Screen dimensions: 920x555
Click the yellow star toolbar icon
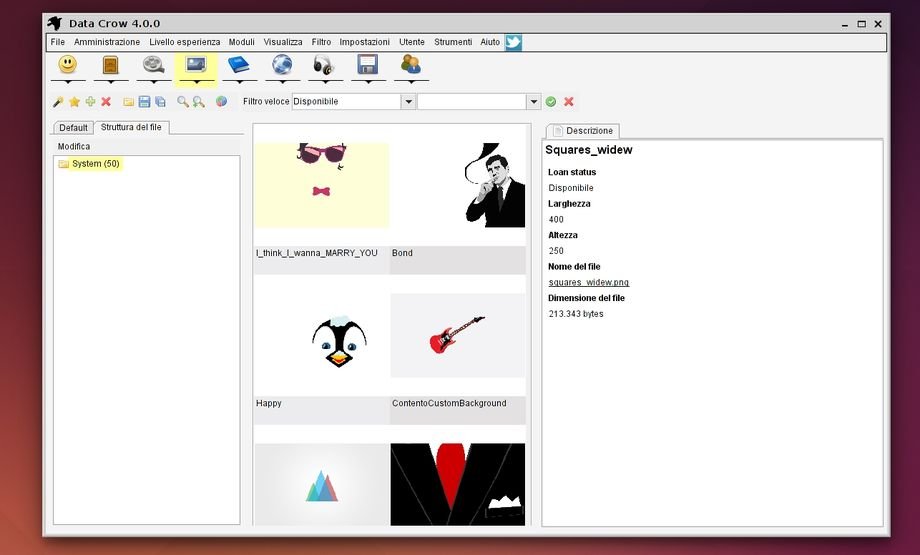pos(74,102)
